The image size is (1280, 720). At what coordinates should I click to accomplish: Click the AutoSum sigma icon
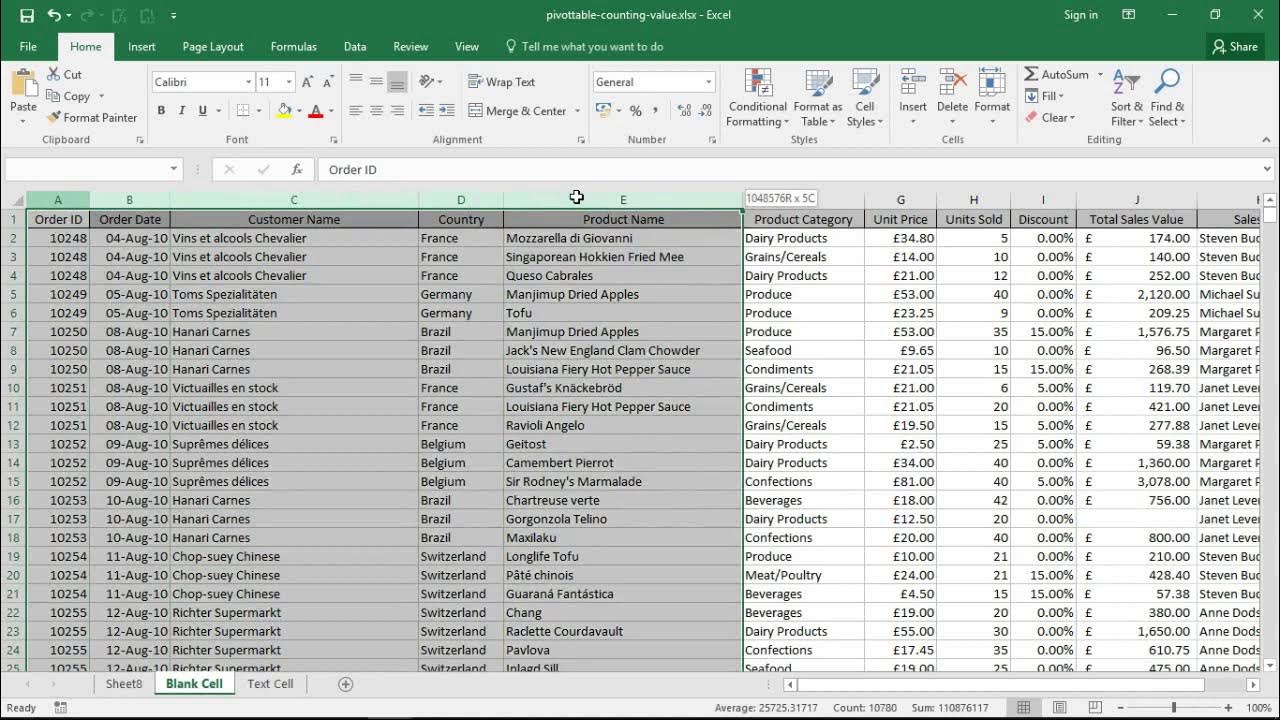point(1031,75)
